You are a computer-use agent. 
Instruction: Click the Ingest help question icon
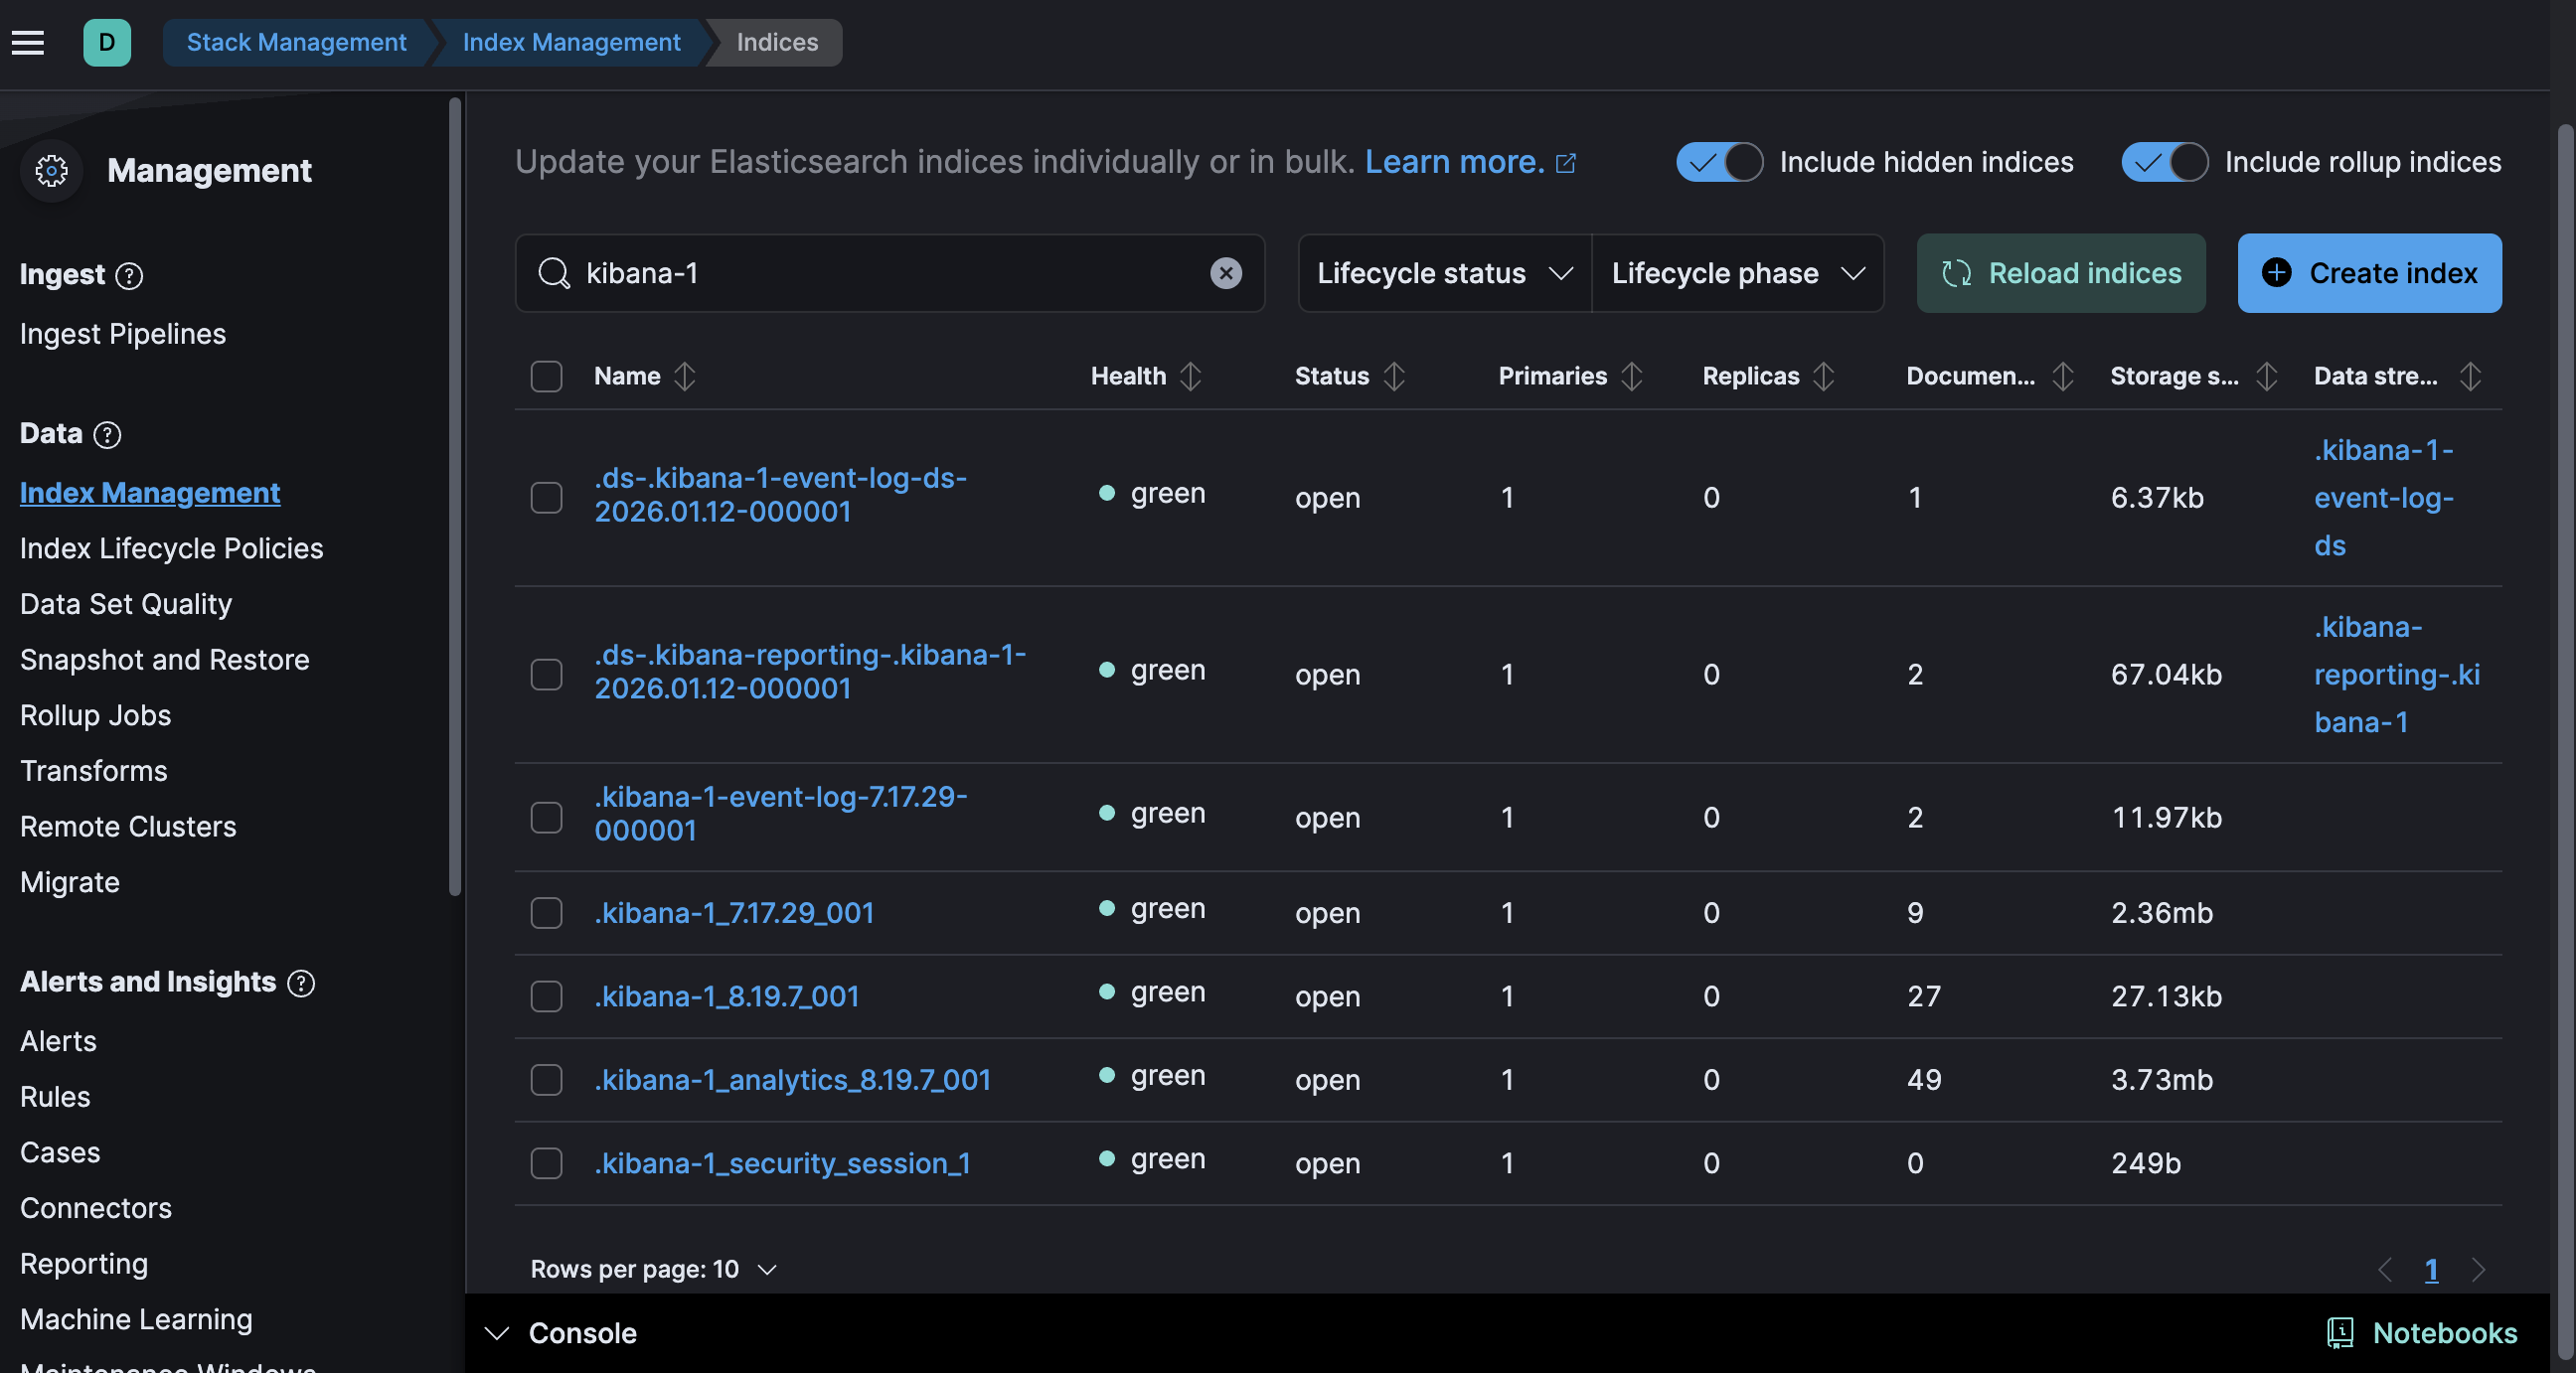coord(129,275)
